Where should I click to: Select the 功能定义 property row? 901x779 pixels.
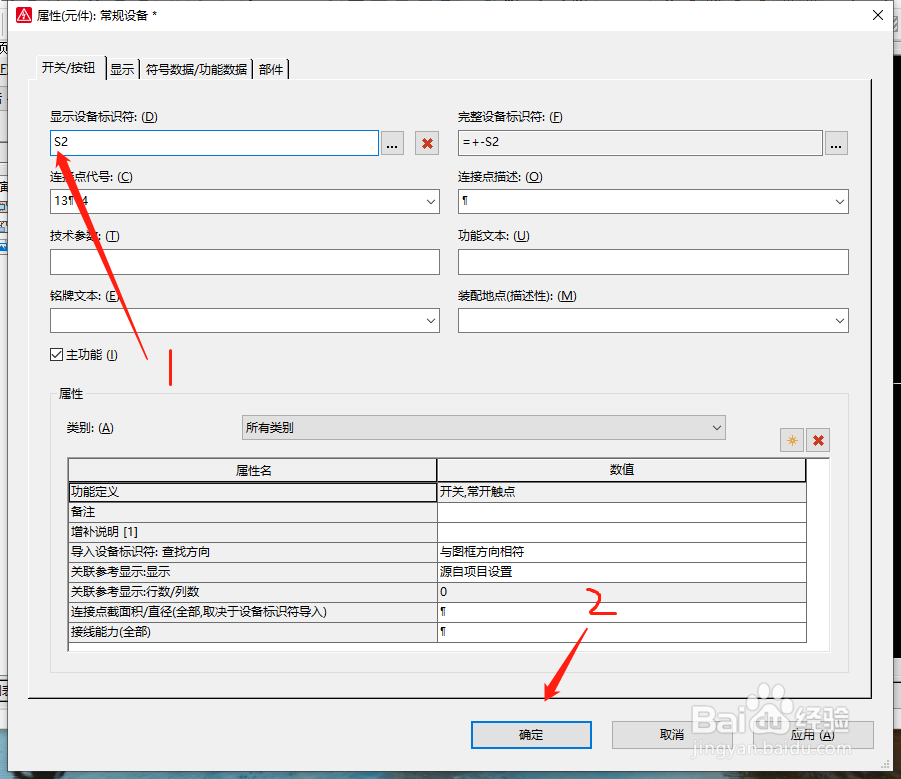click(253, 492)
